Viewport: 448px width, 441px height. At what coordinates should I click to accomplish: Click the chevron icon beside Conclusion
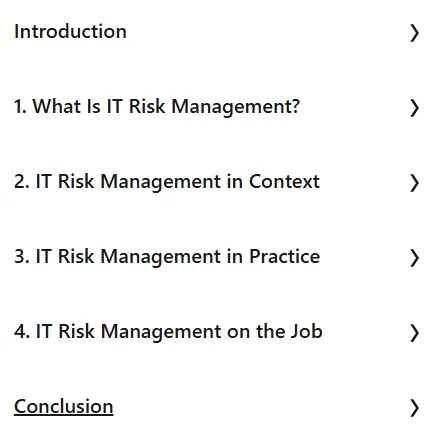pos(414,408)
